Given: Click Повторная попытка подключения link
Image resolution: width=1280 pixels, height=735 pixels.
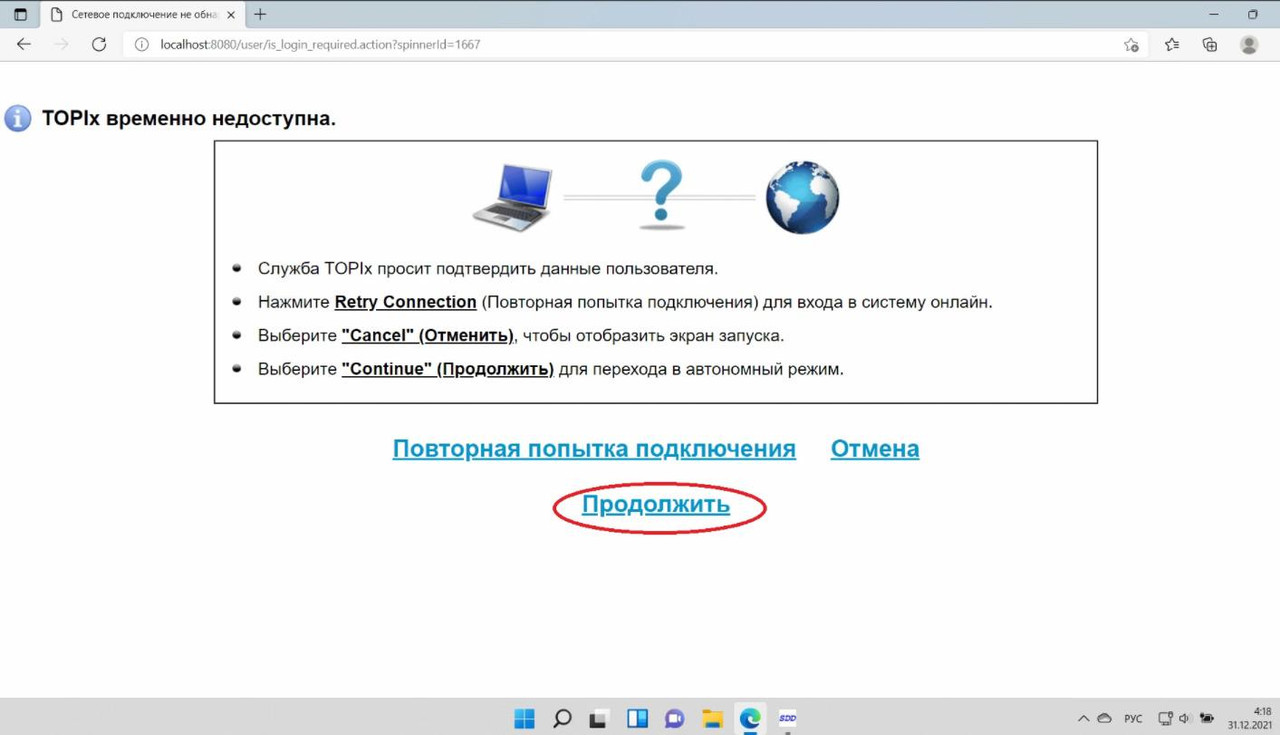Looking at the screenshot, I should coord(594,449).
